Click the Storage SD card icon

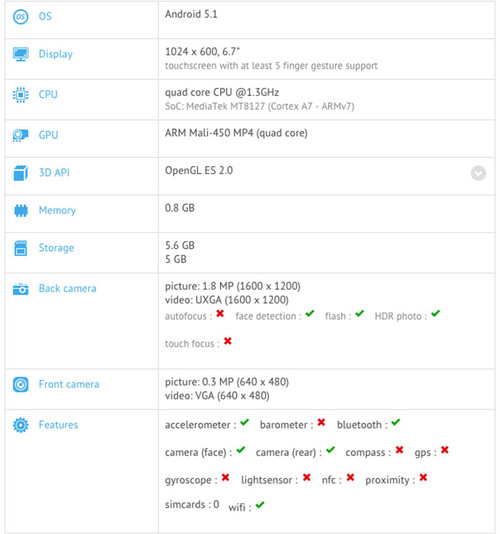[20, 248]
